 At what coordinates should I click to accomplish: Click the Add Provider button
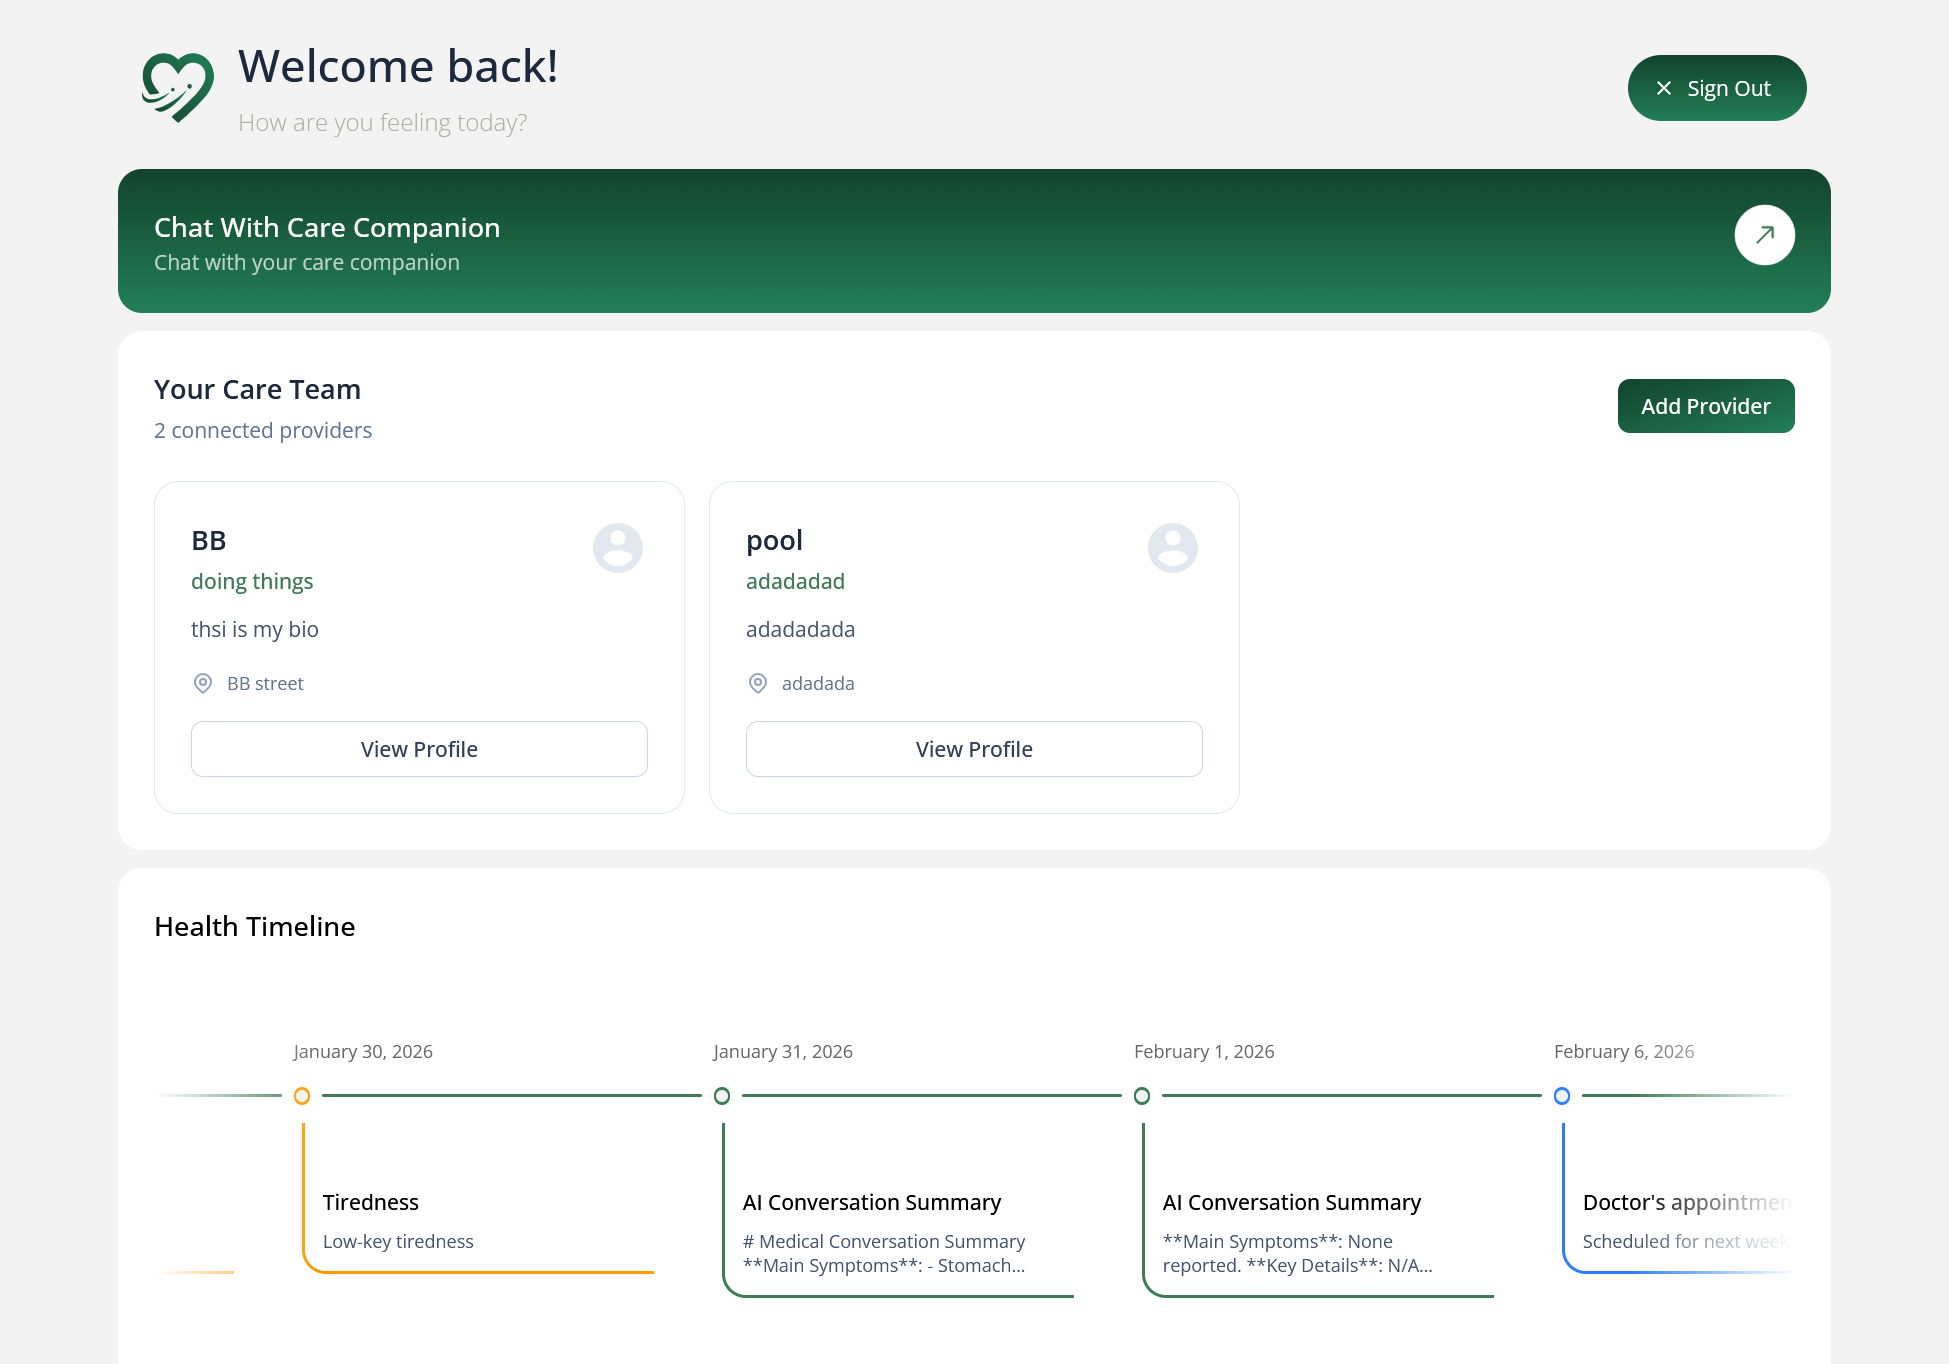[1705, 406]
